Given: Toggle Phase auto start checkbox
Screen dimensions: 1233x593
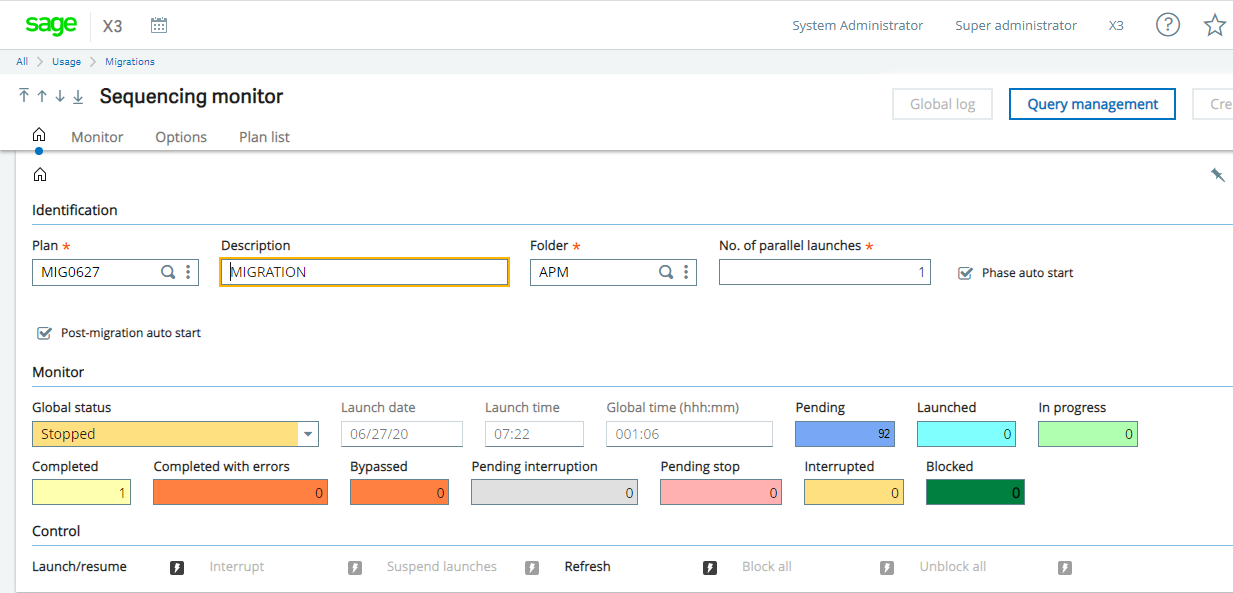Looking at the screenshot, I should pyautogui.click(x=965, y=273).
